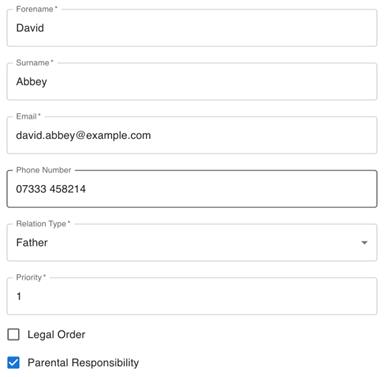384x377 pixels.
Task: Click the dropdown arrow next to Father
Action: click(364, 243)
